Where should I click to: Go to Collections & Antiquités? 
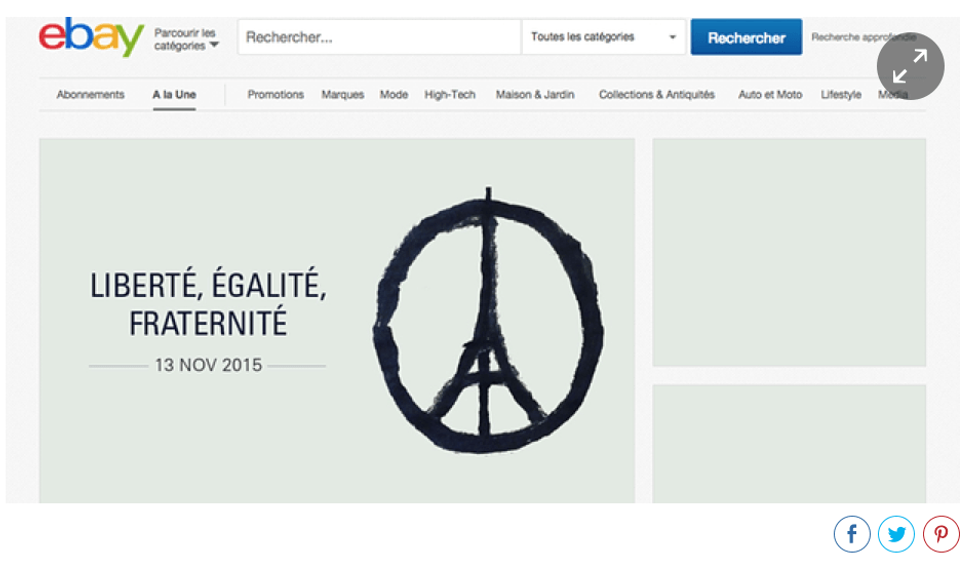point(657,95)
